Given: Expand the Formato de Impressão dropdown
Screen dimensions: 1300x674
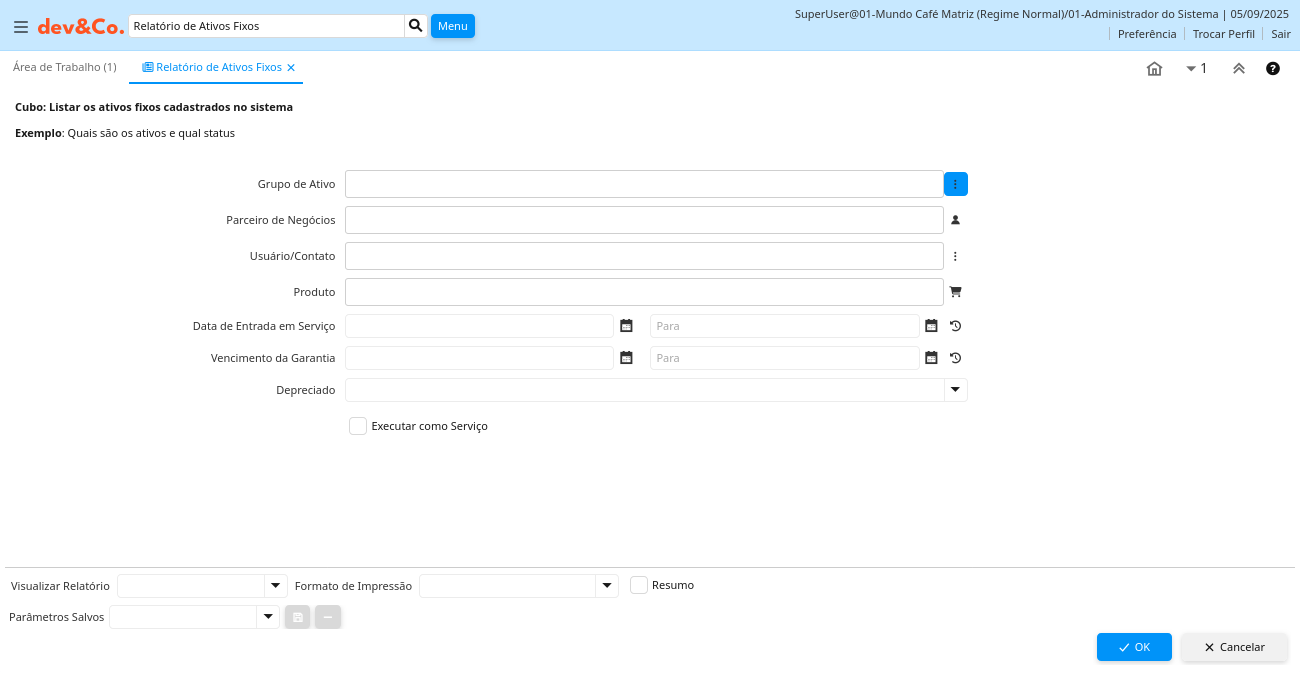Looking at the screenshot, I should pyautogui.click(x=606, y=586).
